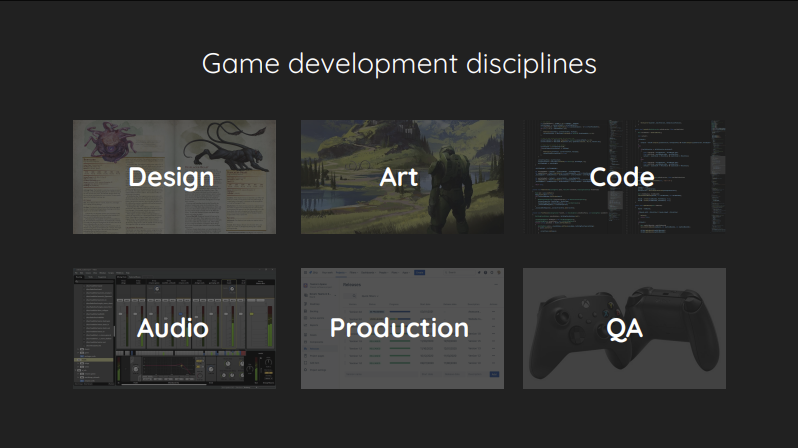The width and height of the screenshot is (798, 448).
Task: Click the Production discipline card
Action: click(402, 328)
